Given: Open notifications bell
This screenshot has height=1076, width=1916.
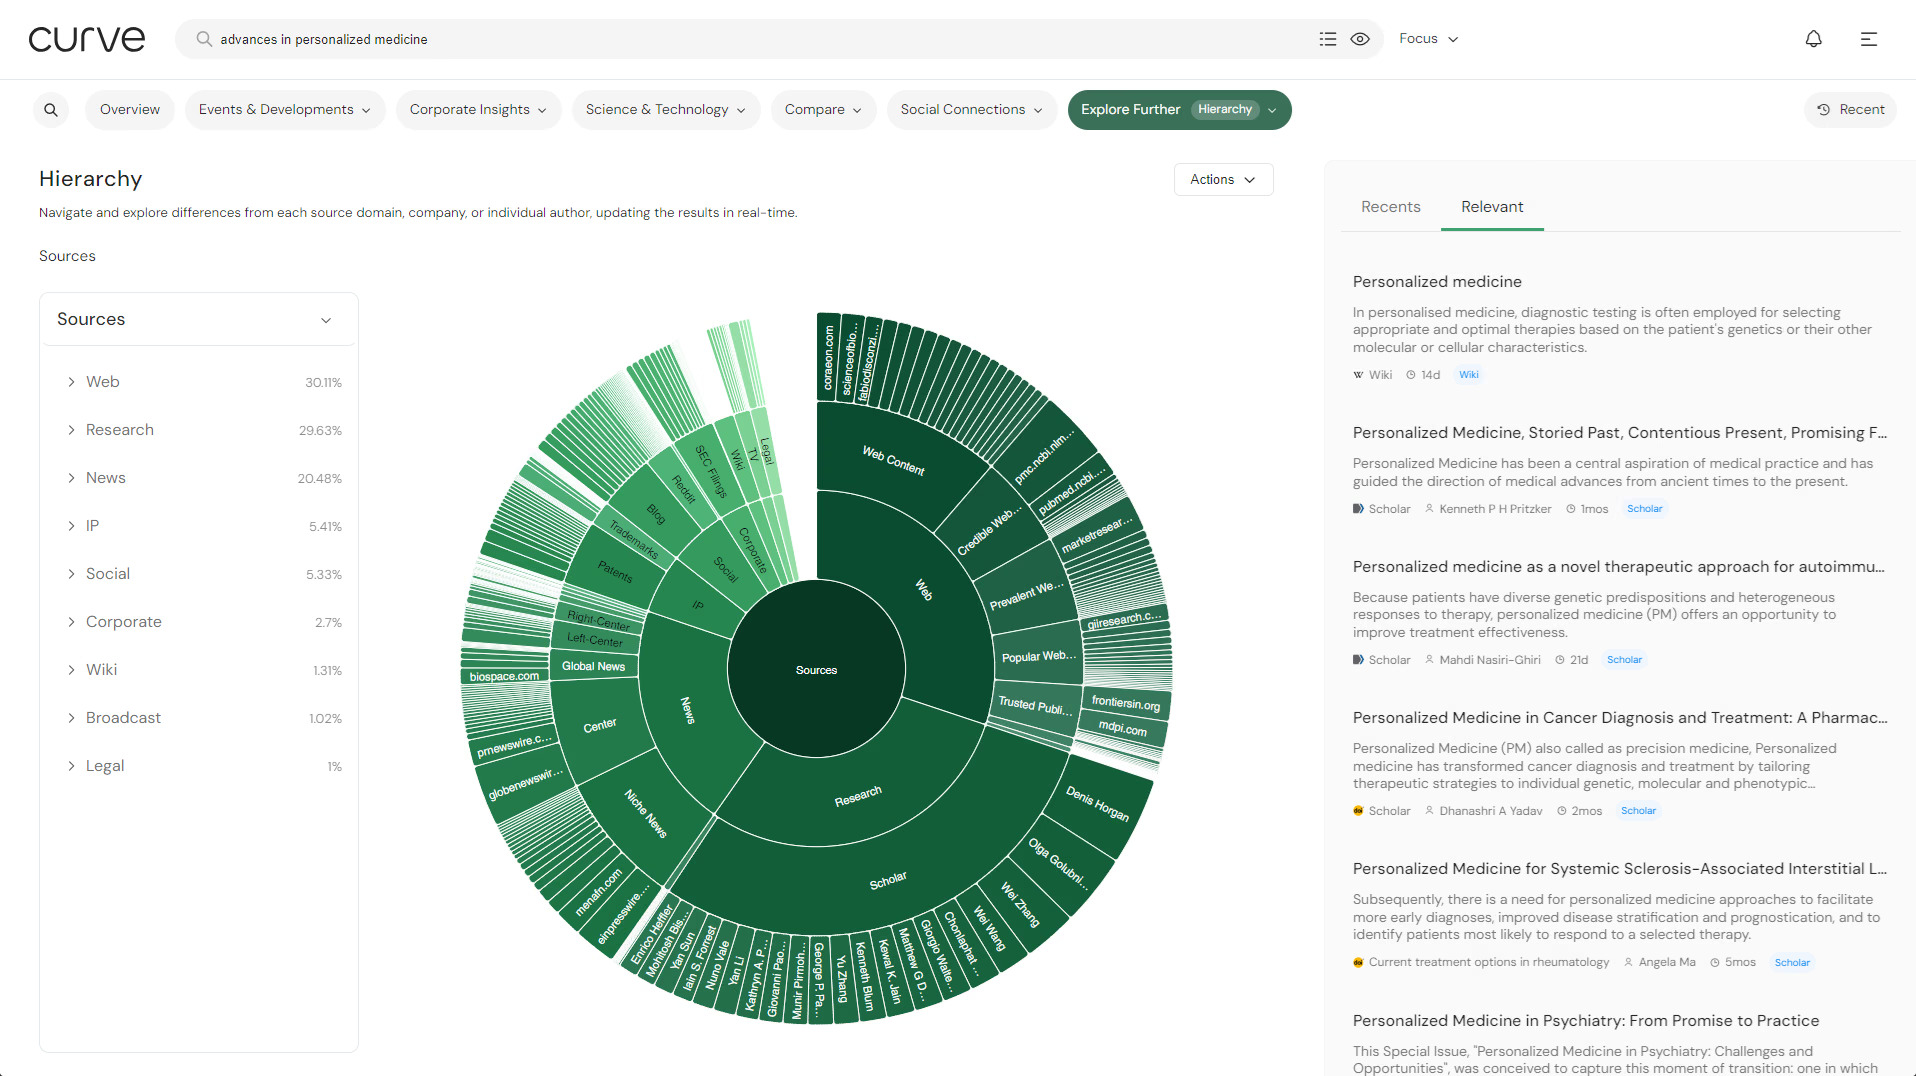Looking at the screenshot, I should click(1813, 39).
